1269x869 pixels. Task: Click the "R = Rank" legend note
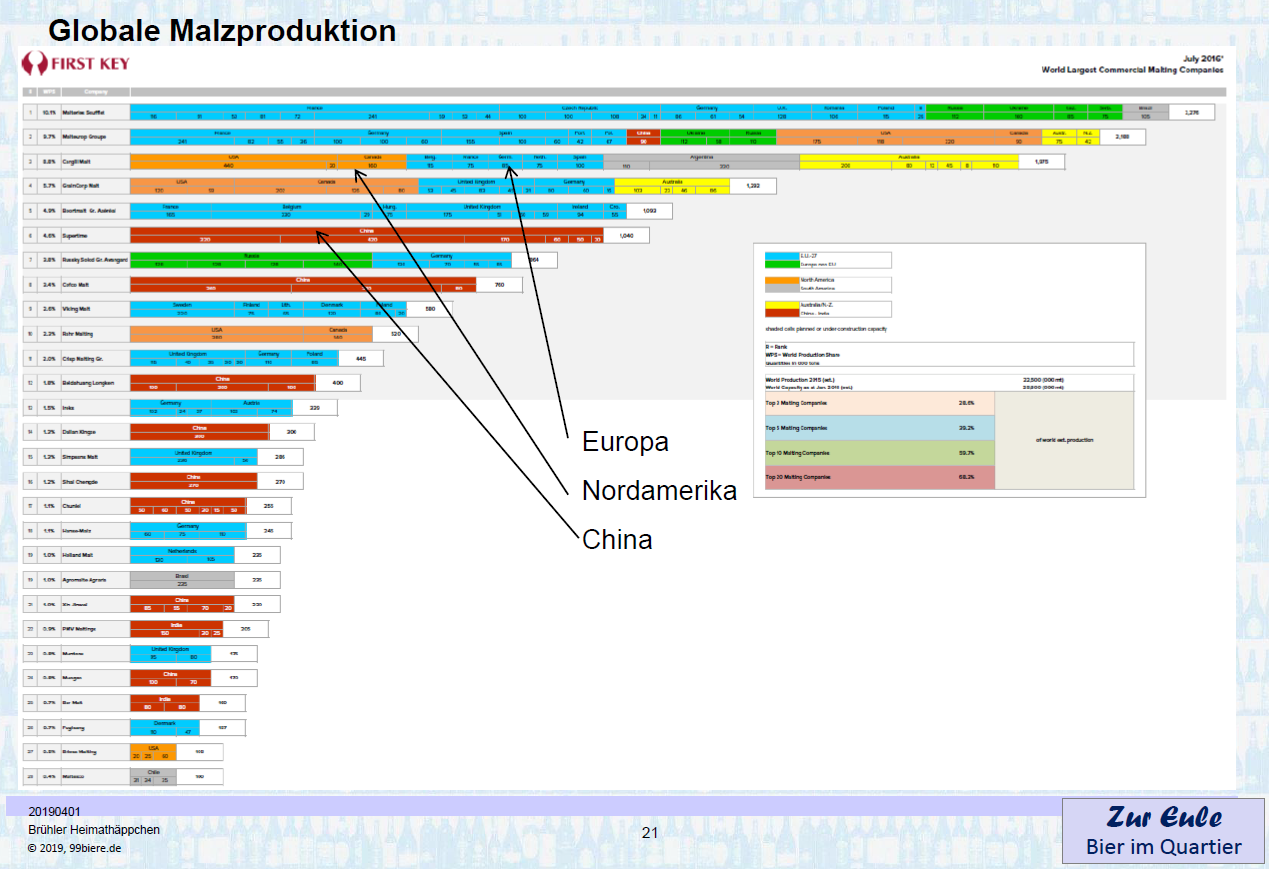(x=777, y=348)
